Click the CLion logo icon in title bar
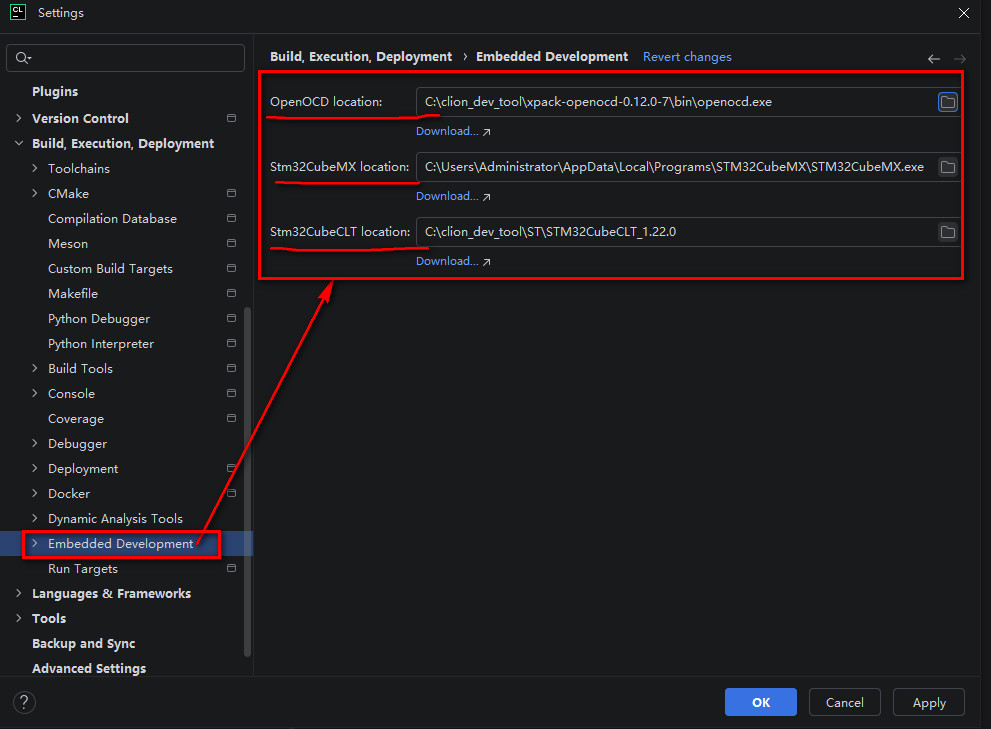This screenshot has width=991, height=729. (18, 12)
